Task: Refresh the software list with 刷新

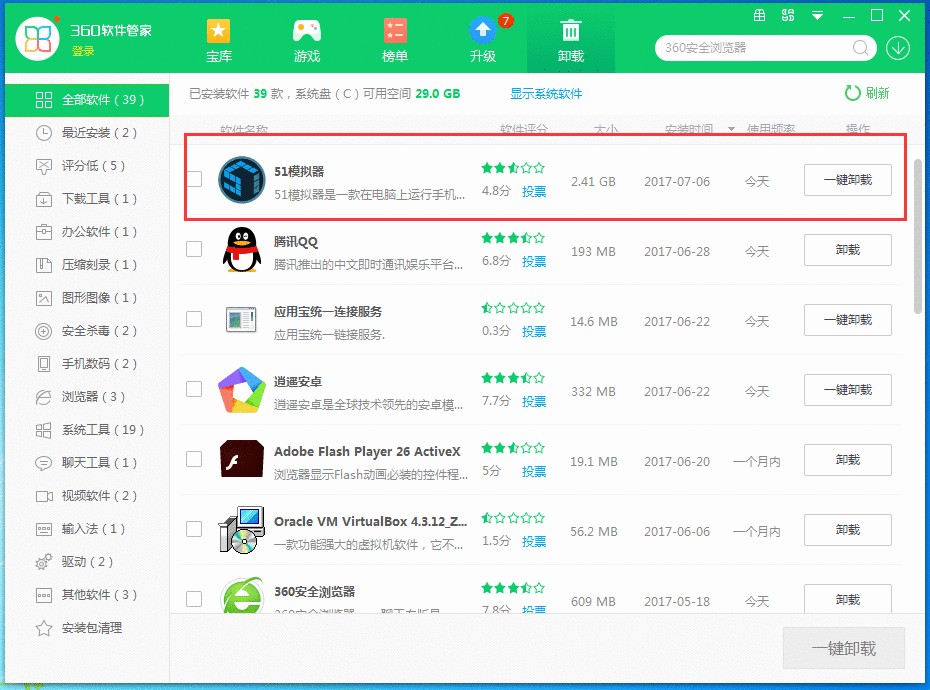Action: [866, 92]
